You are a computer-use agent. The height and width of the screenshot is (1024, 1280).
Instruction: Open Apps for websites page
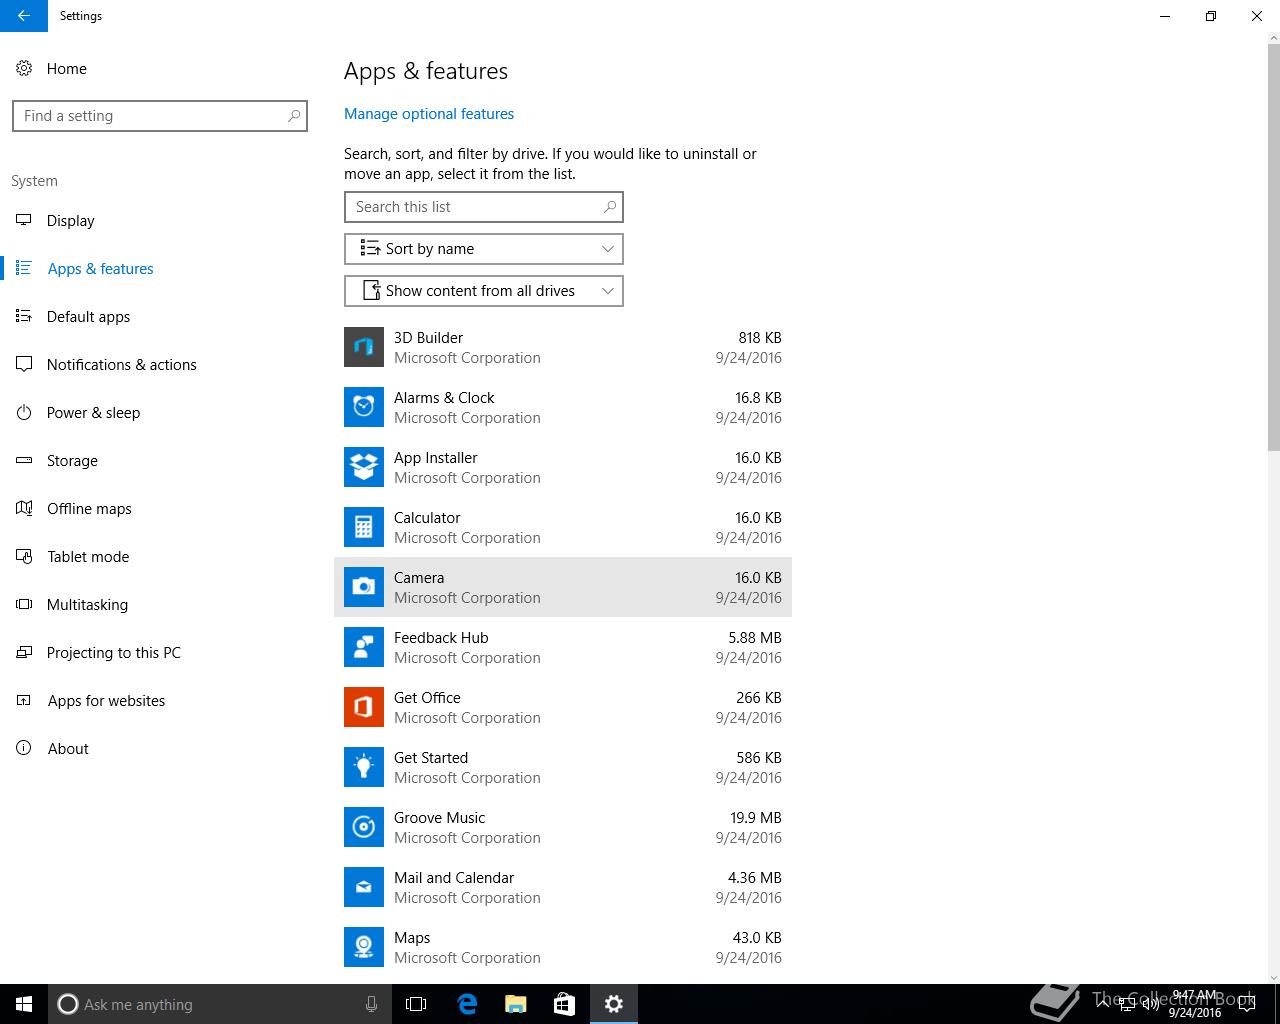[x=107, y=700]
